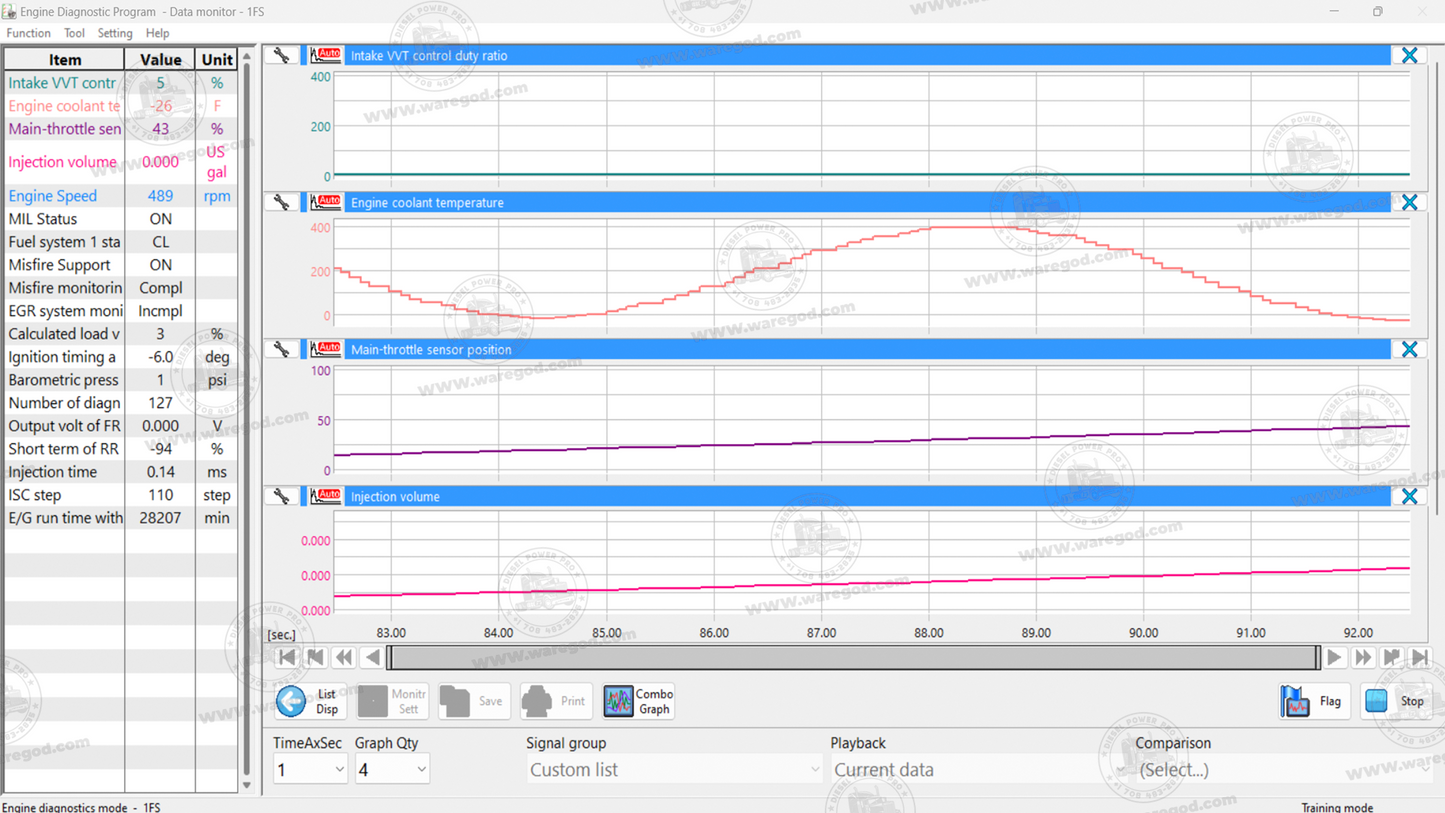The width and height of the screenshot is (1445, 813).
Task: Click the Auto icon on the Injection volume graph
Action: tap(325, 495)
